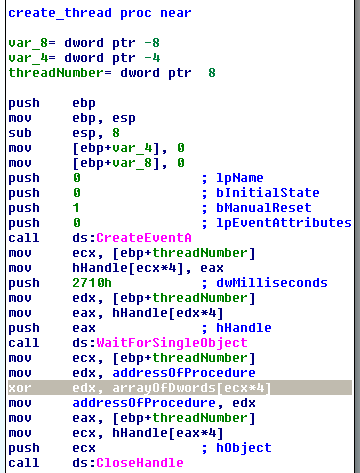Follow the CloseHandle import reference
Viewport: 360px width, 473px height.
pos(140,463)
